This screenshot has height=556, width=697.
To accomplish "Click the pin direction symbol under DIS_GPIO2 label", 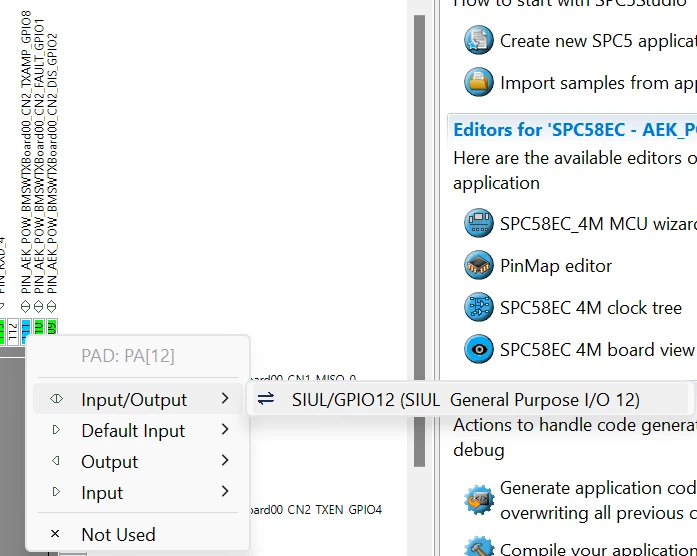I will click(52, 306).
